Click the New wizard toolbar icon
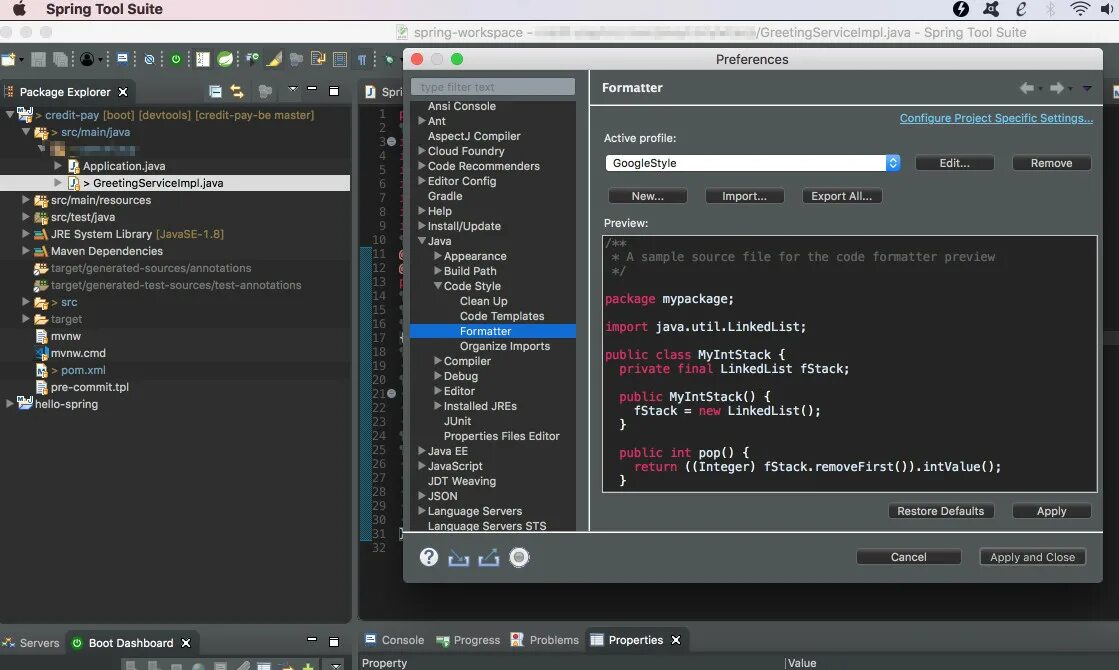Viewport: 1119px width, 670px height. [9, 59]
